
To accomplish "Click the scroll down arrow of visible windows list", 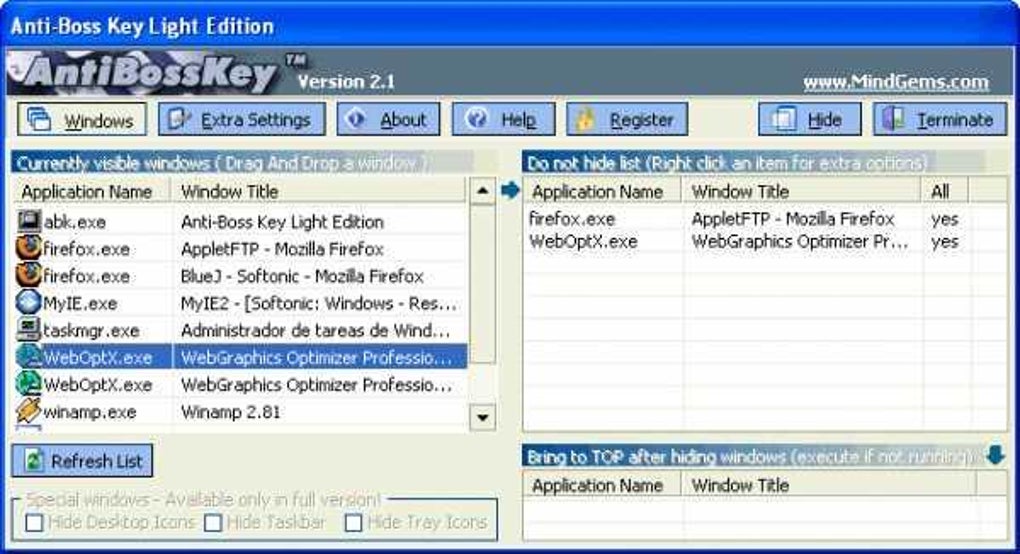I will (482, 417).
